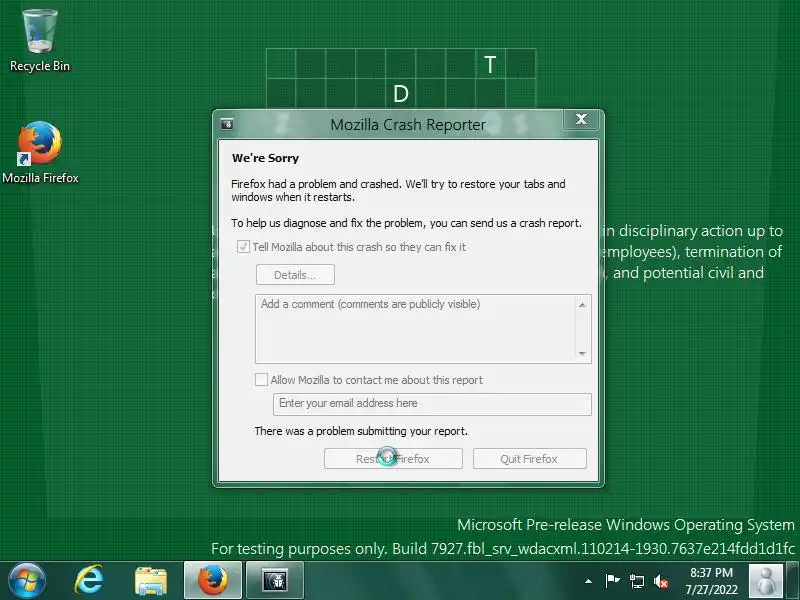Open the Recycle Bin desktop icon
Screen dimensions: 800x600
pos(40,41)
